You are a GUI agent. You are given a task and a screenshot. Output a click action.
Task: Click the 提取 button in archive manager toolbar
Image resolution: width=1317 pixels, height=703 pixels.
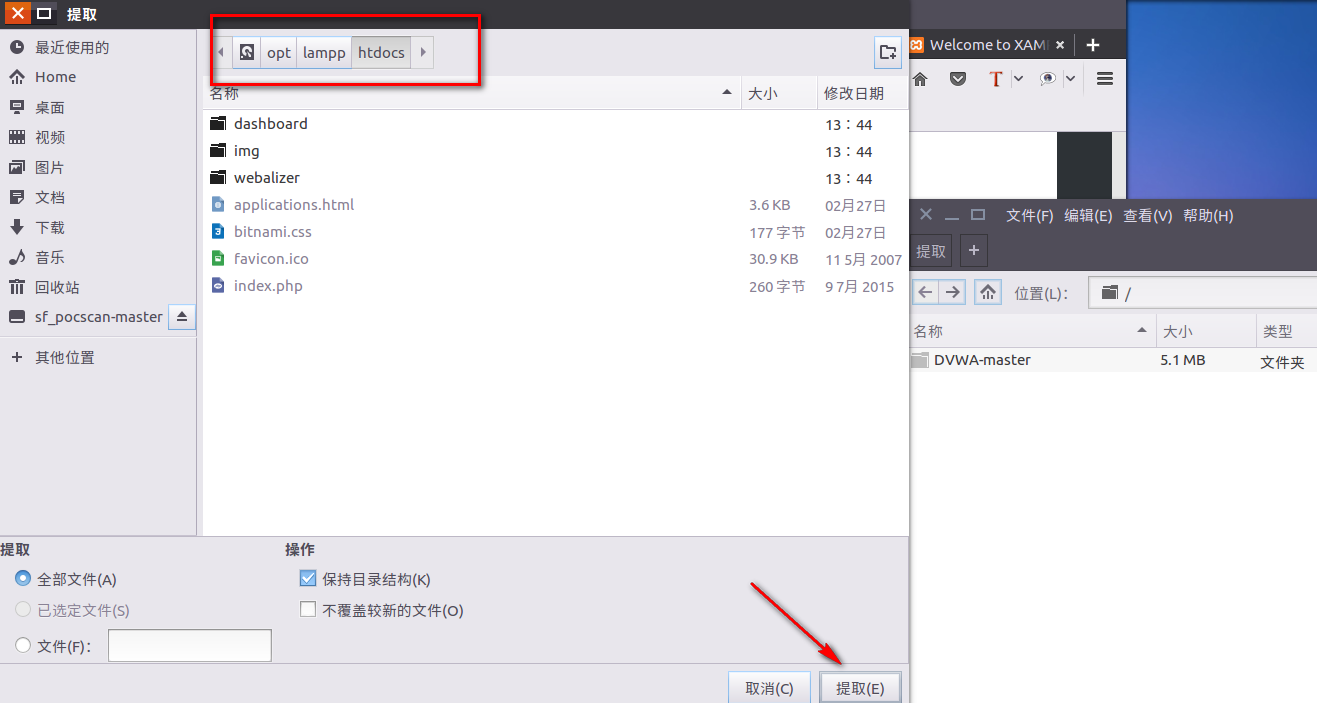(x=931, y=250)
